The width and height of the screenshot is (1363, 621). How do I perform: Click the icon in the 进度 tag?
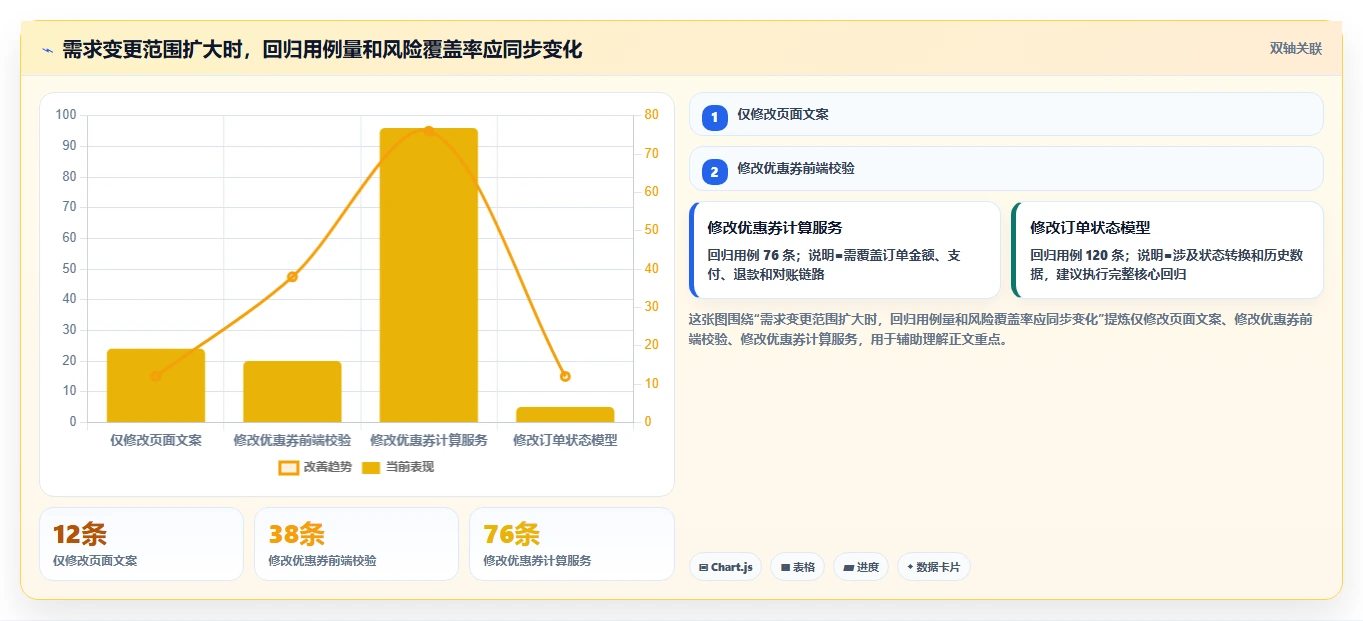click(849, 567)
